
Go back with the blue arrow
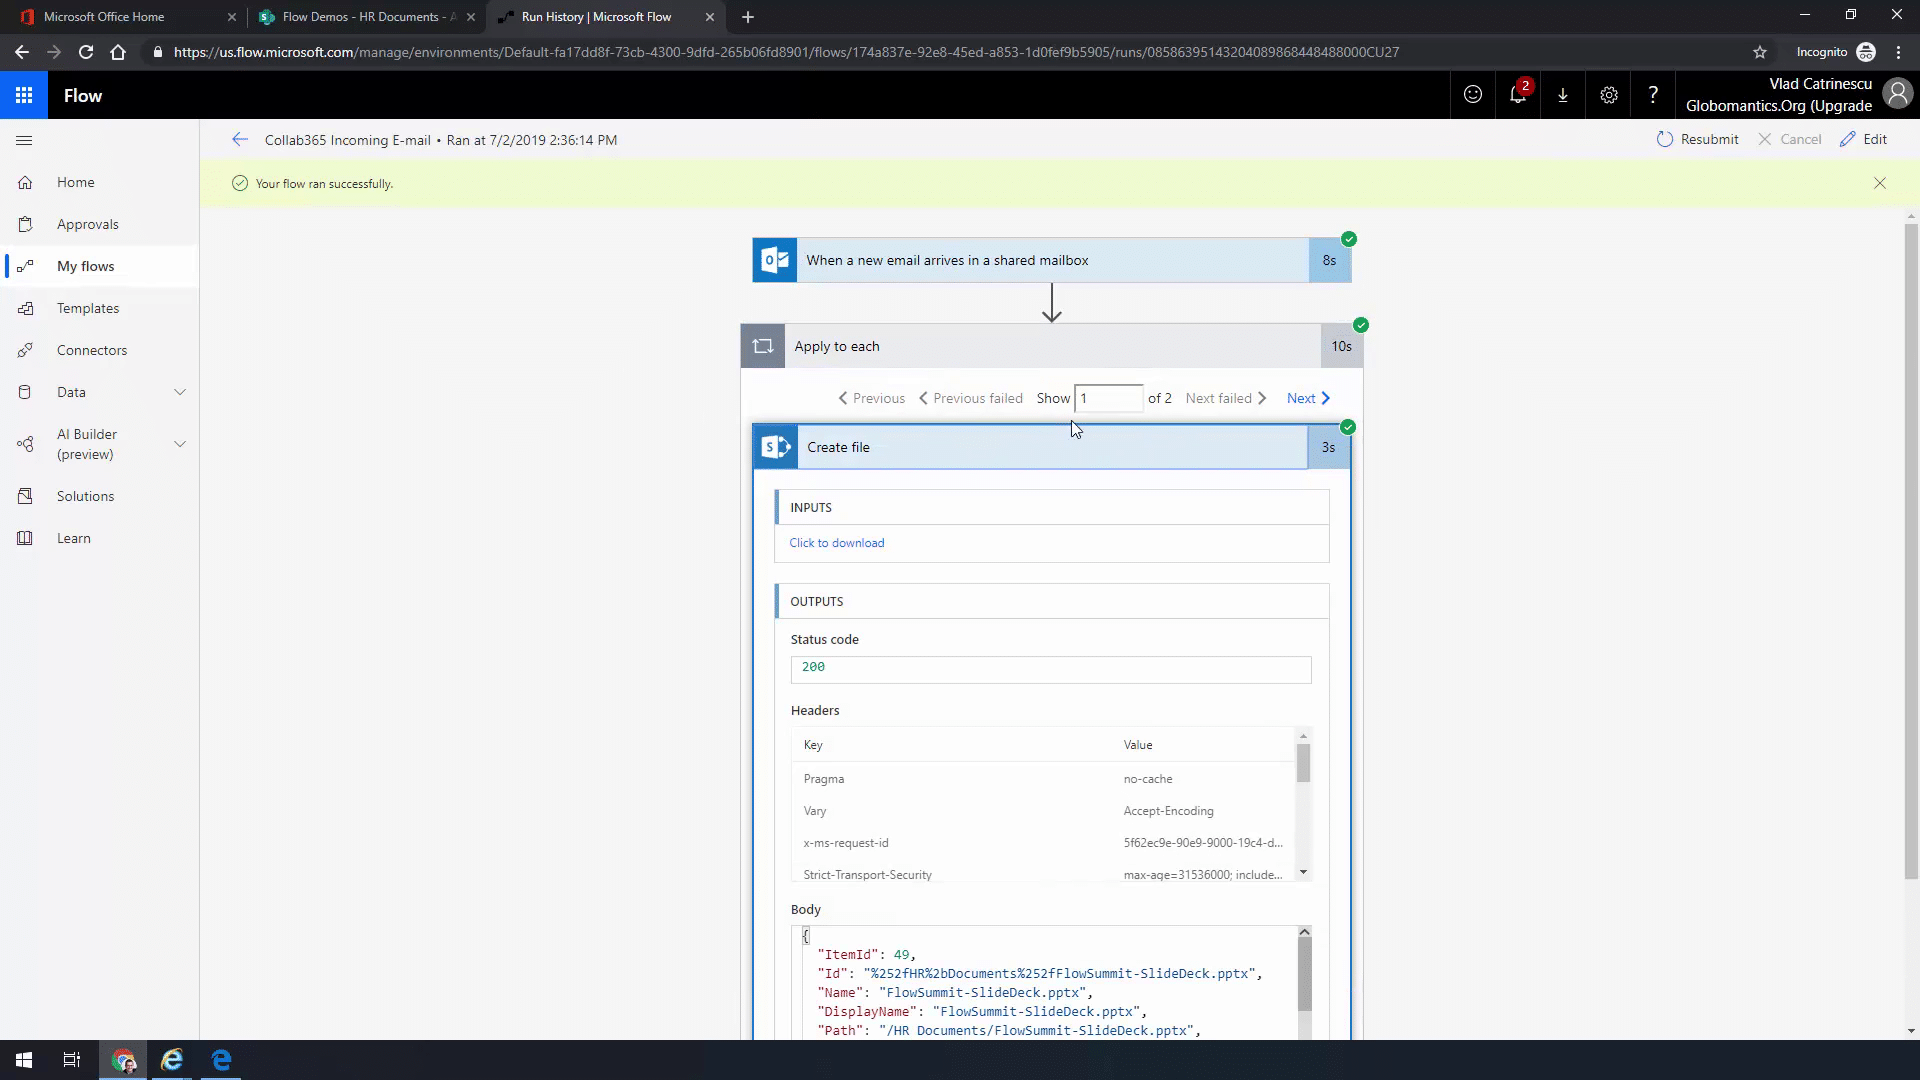pos(239,140)
